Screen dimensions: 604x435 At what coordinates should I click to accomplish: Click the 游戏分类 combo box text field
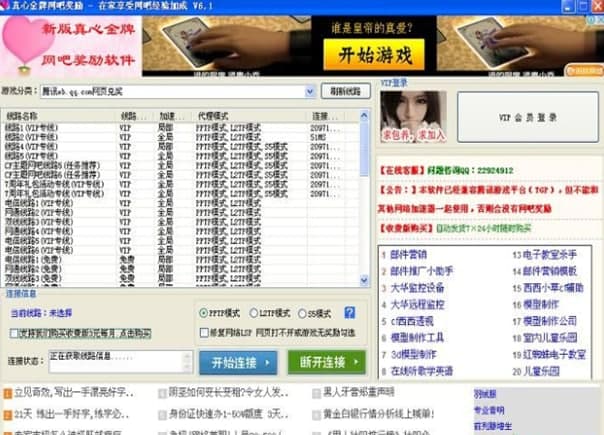tap(173, 92)
